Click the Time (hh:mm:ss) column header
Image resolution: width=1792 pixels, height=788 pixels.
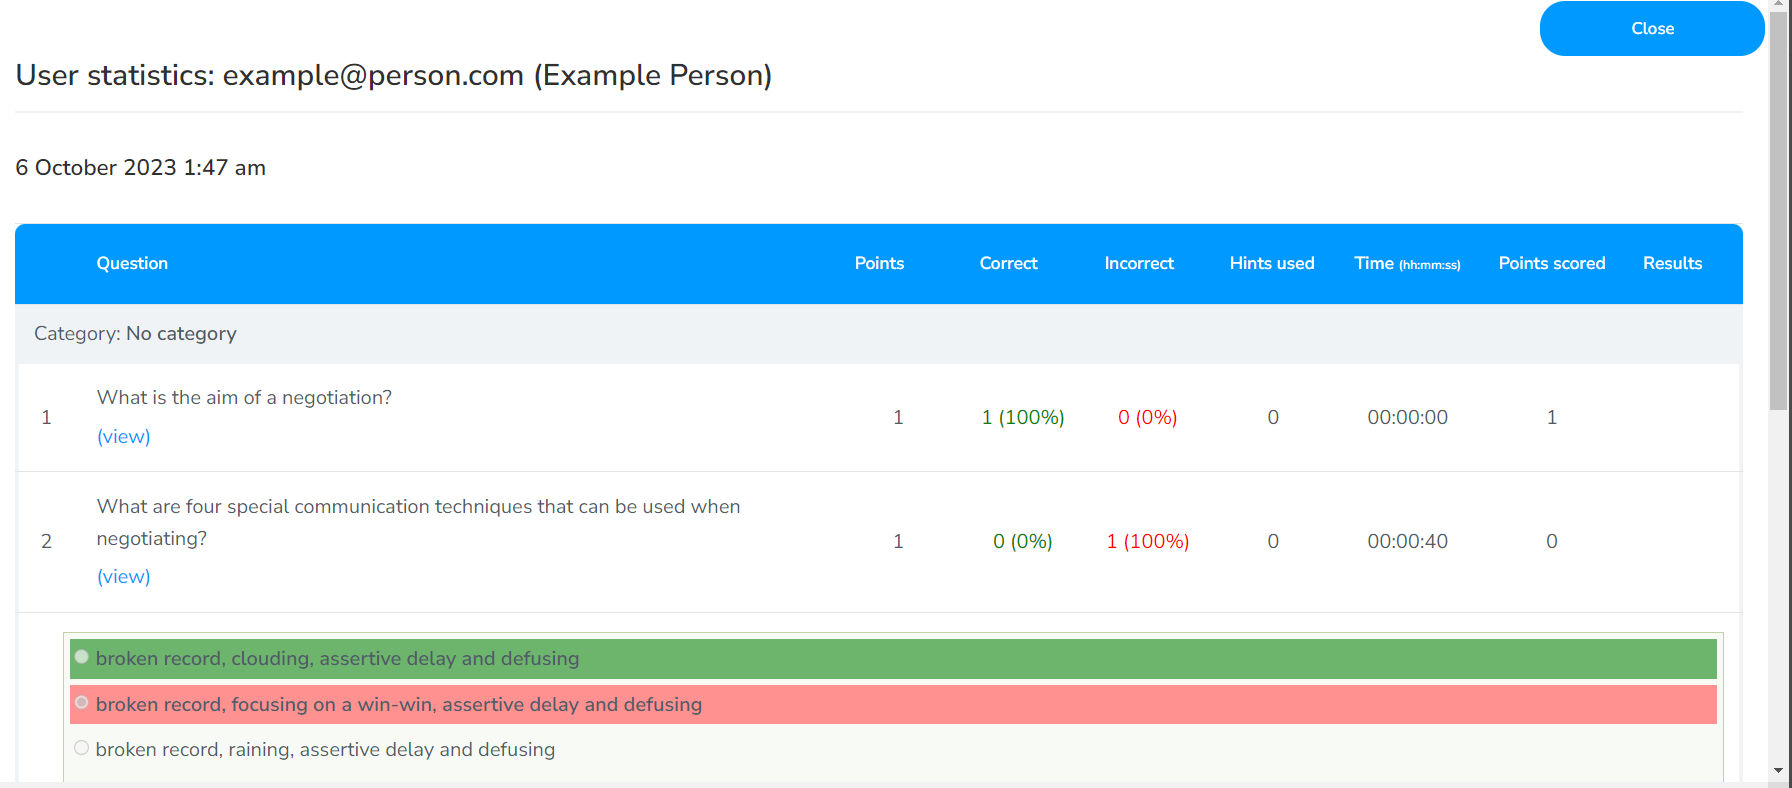coord(1406,264)
